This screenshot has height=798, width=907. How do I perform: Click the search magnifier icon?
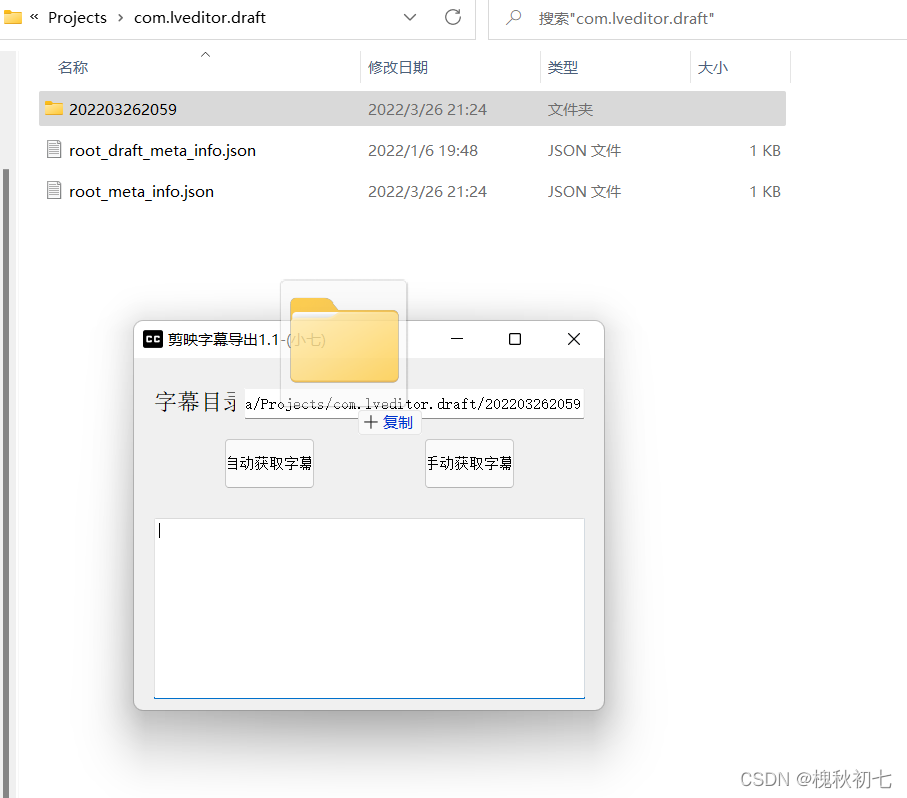[x=513, y=18]
